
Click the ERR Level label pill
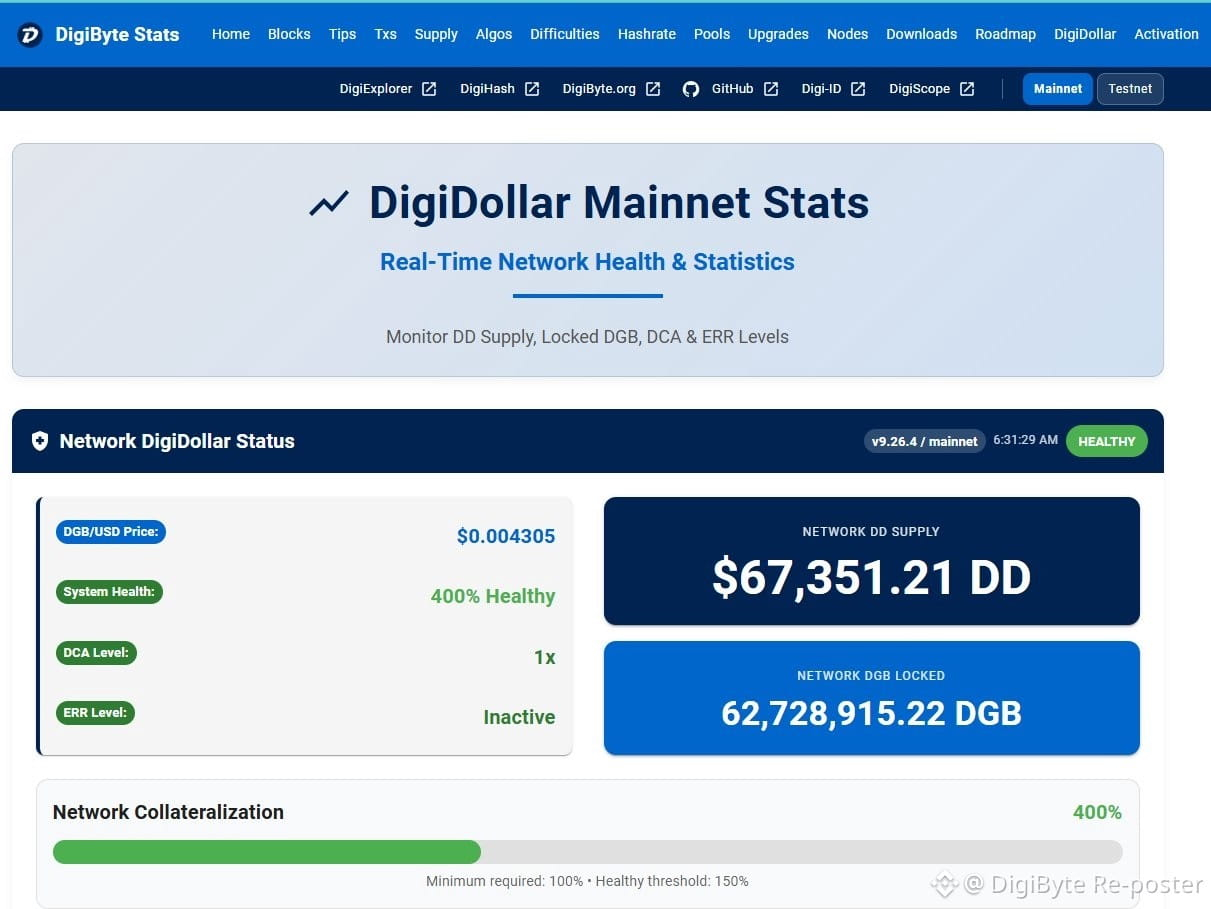[x=95, y=713]
